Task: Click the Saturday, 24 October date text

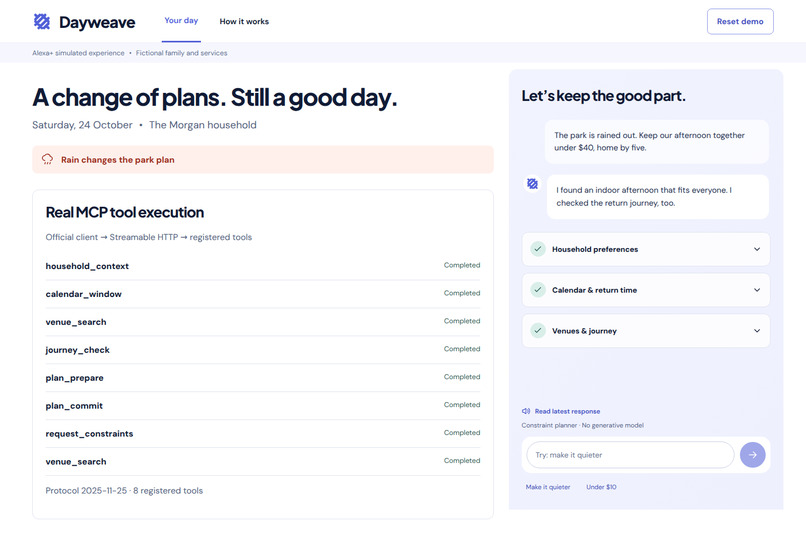Action: pyautogui.click(x=82, y=125)
